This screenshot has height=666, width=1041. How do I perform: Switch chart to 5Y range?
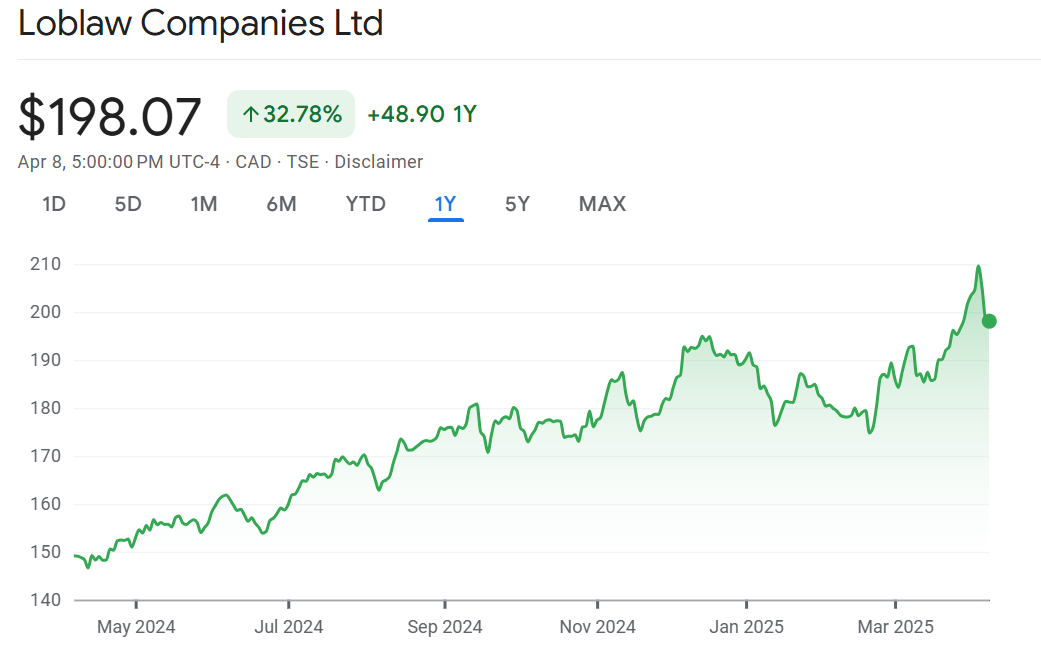pos(517,204)
